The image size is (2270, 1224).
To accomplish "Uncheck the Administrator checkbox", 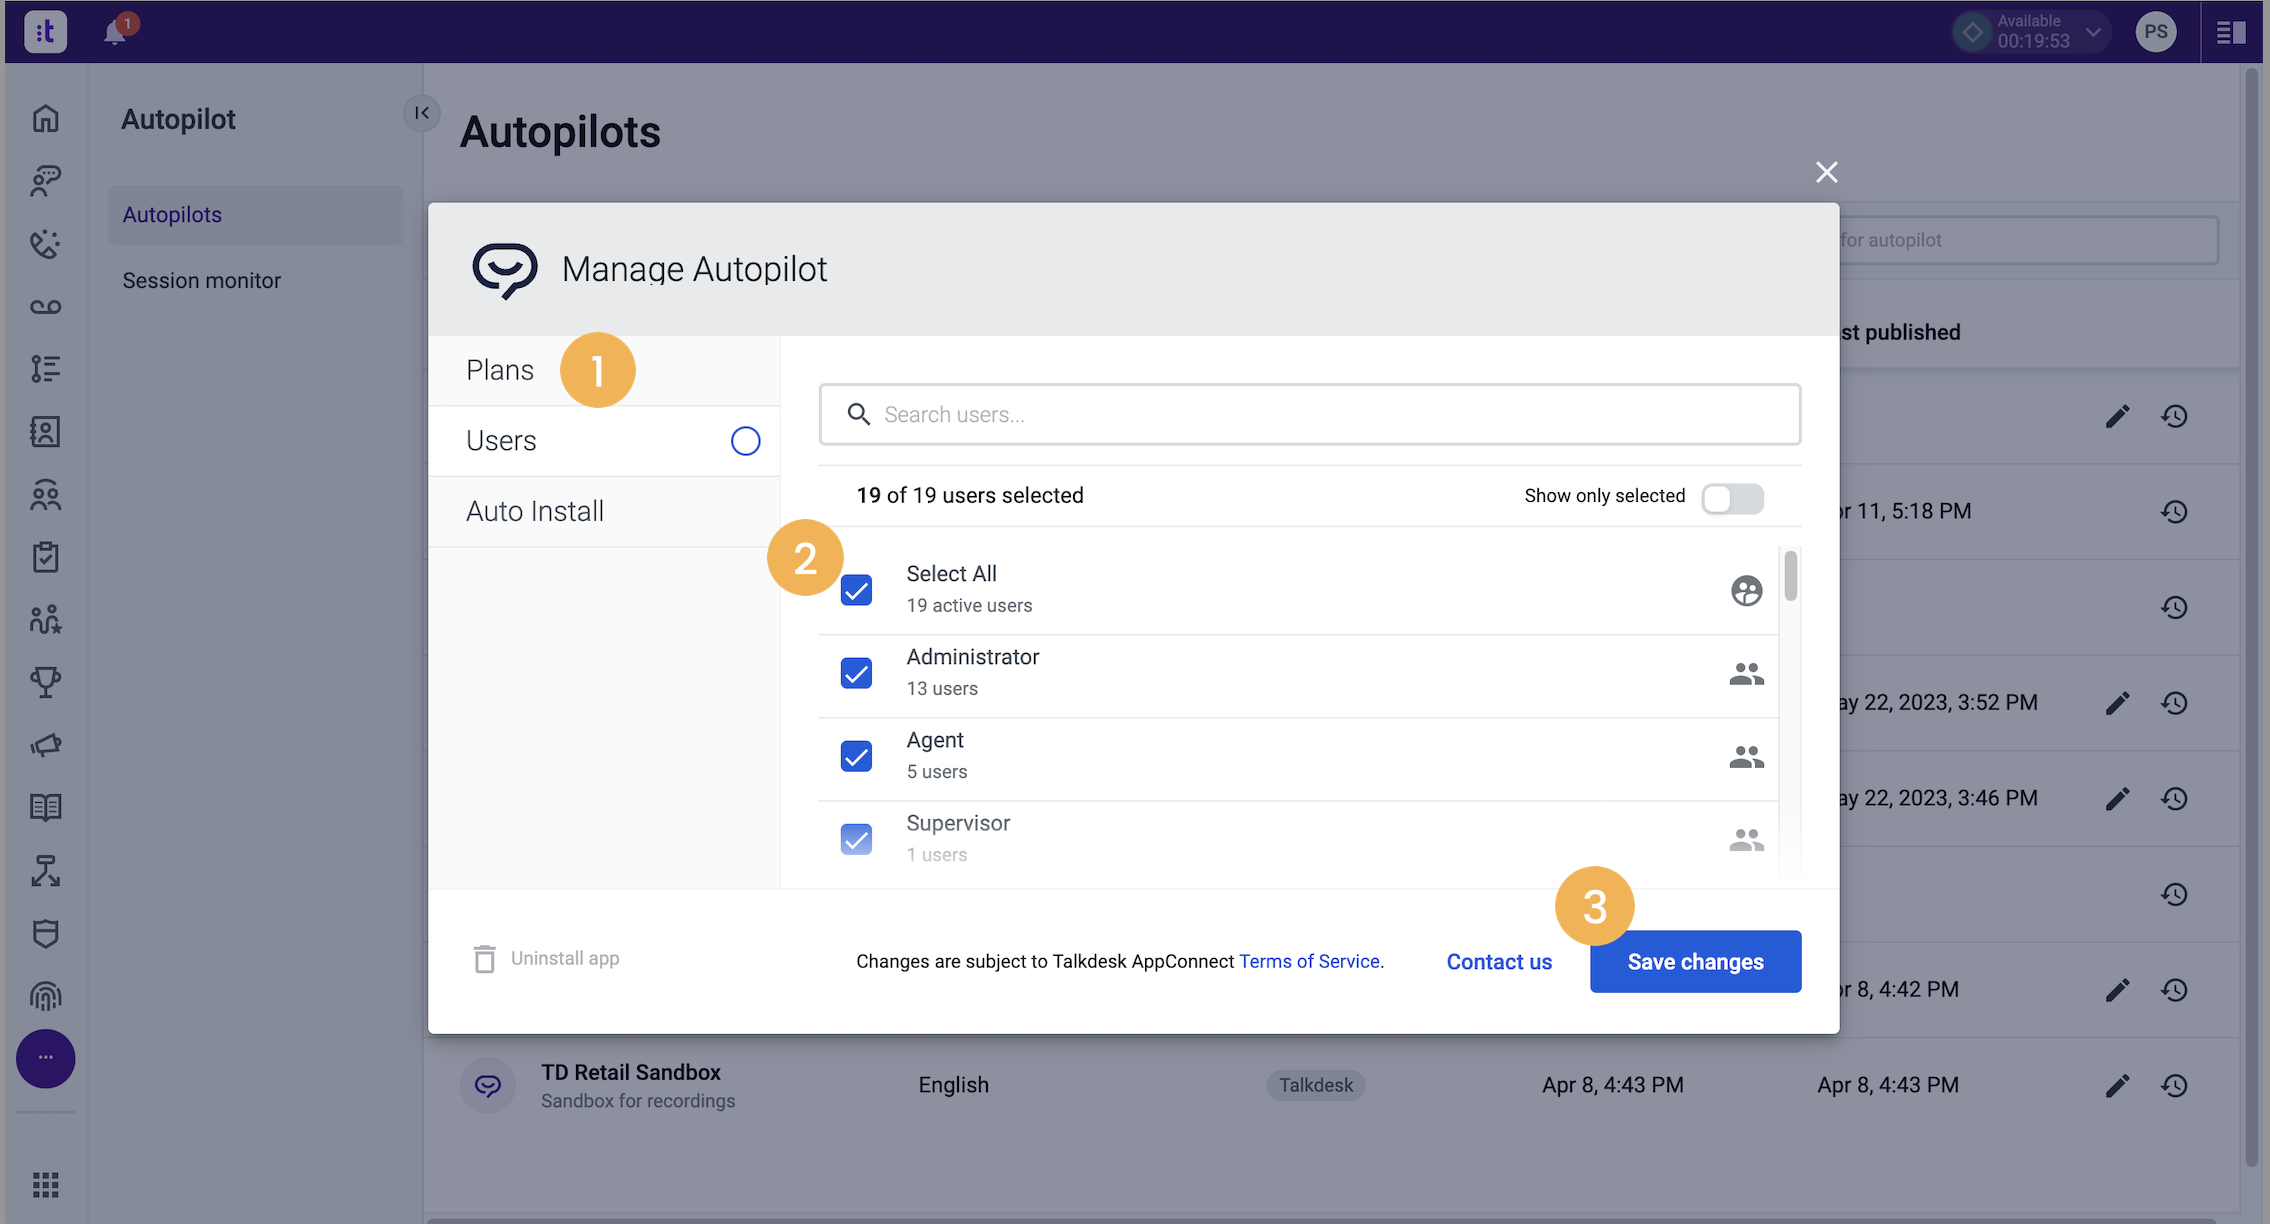I will 856,673.
